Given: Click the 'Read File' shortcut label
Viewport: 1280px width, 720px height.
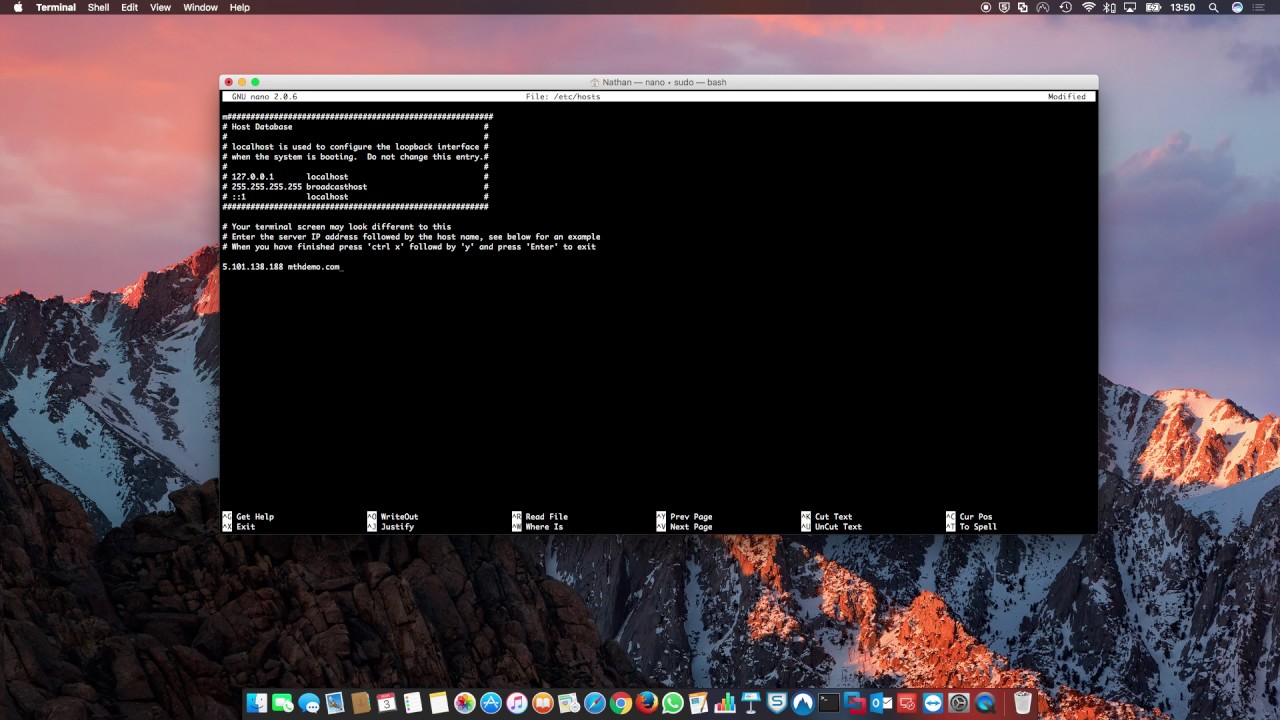Looking at the screenshot, I should pos(546,517).
